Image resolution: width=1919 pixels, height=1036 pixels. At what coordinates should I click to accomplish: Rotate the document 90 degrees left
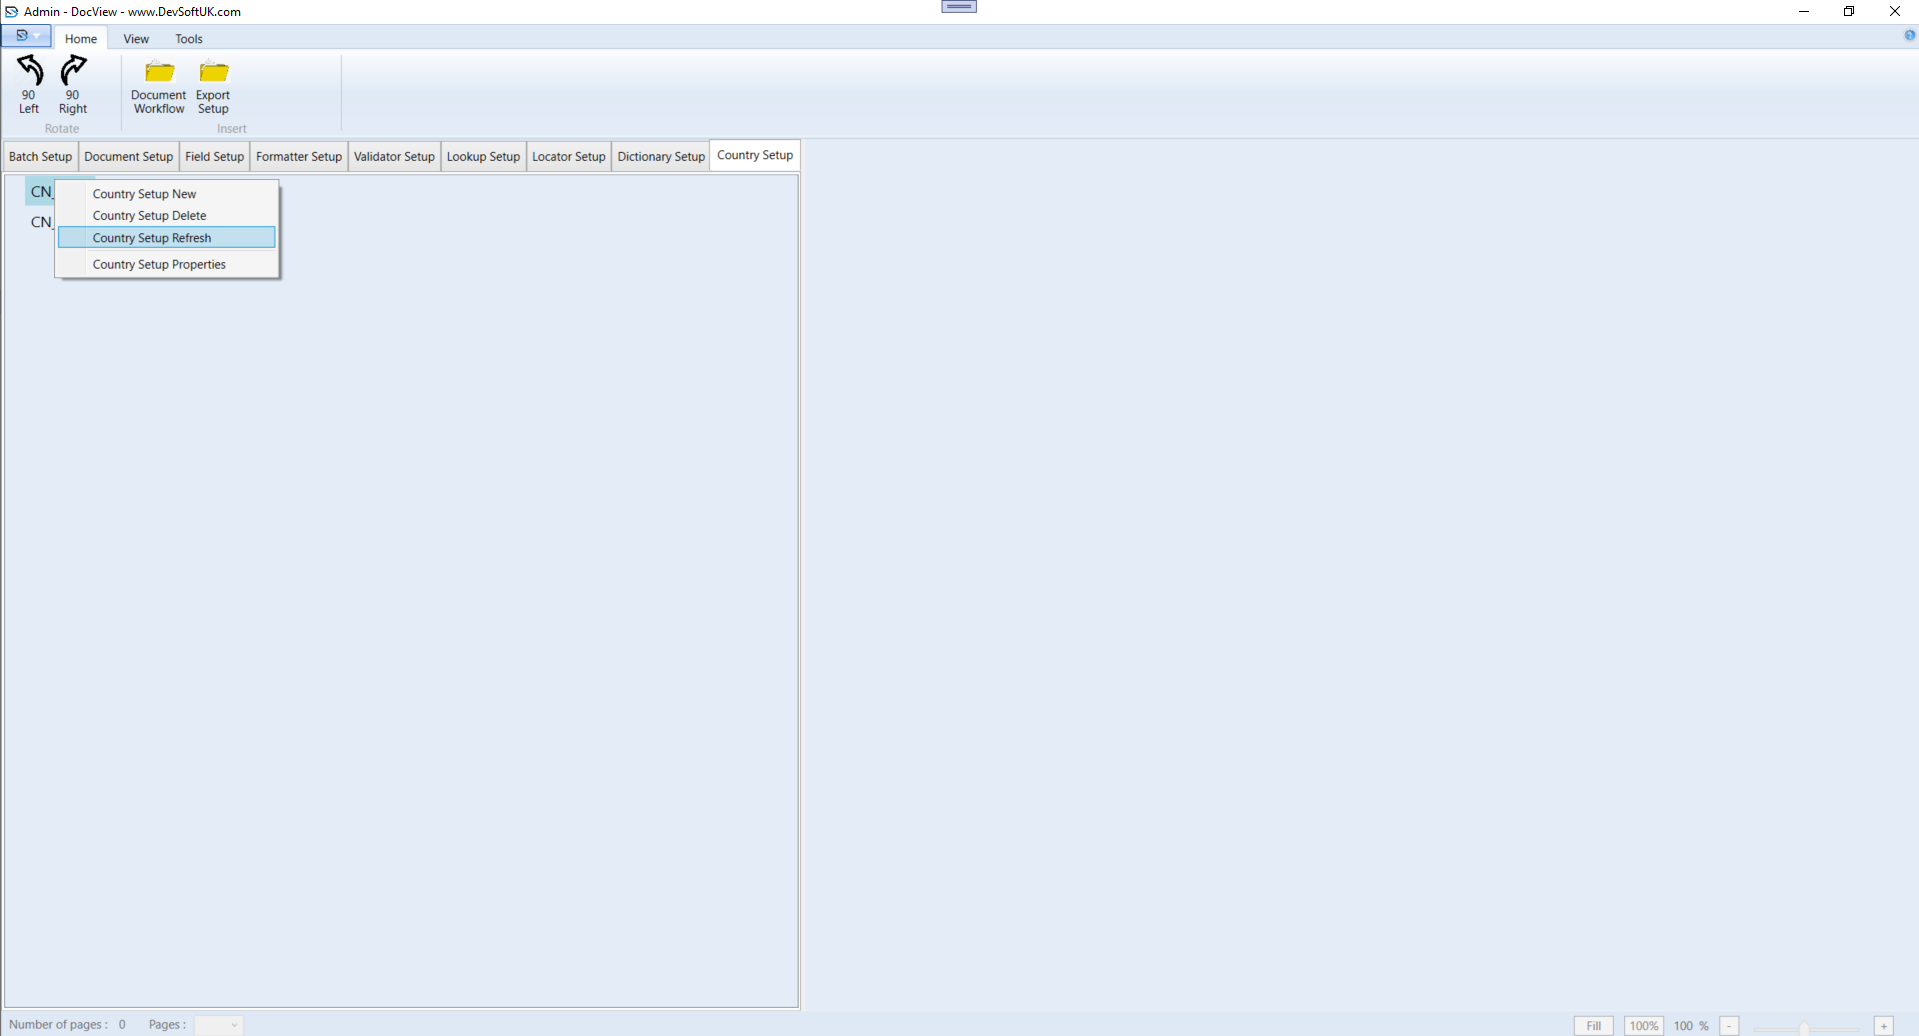[x=28, y=85]
